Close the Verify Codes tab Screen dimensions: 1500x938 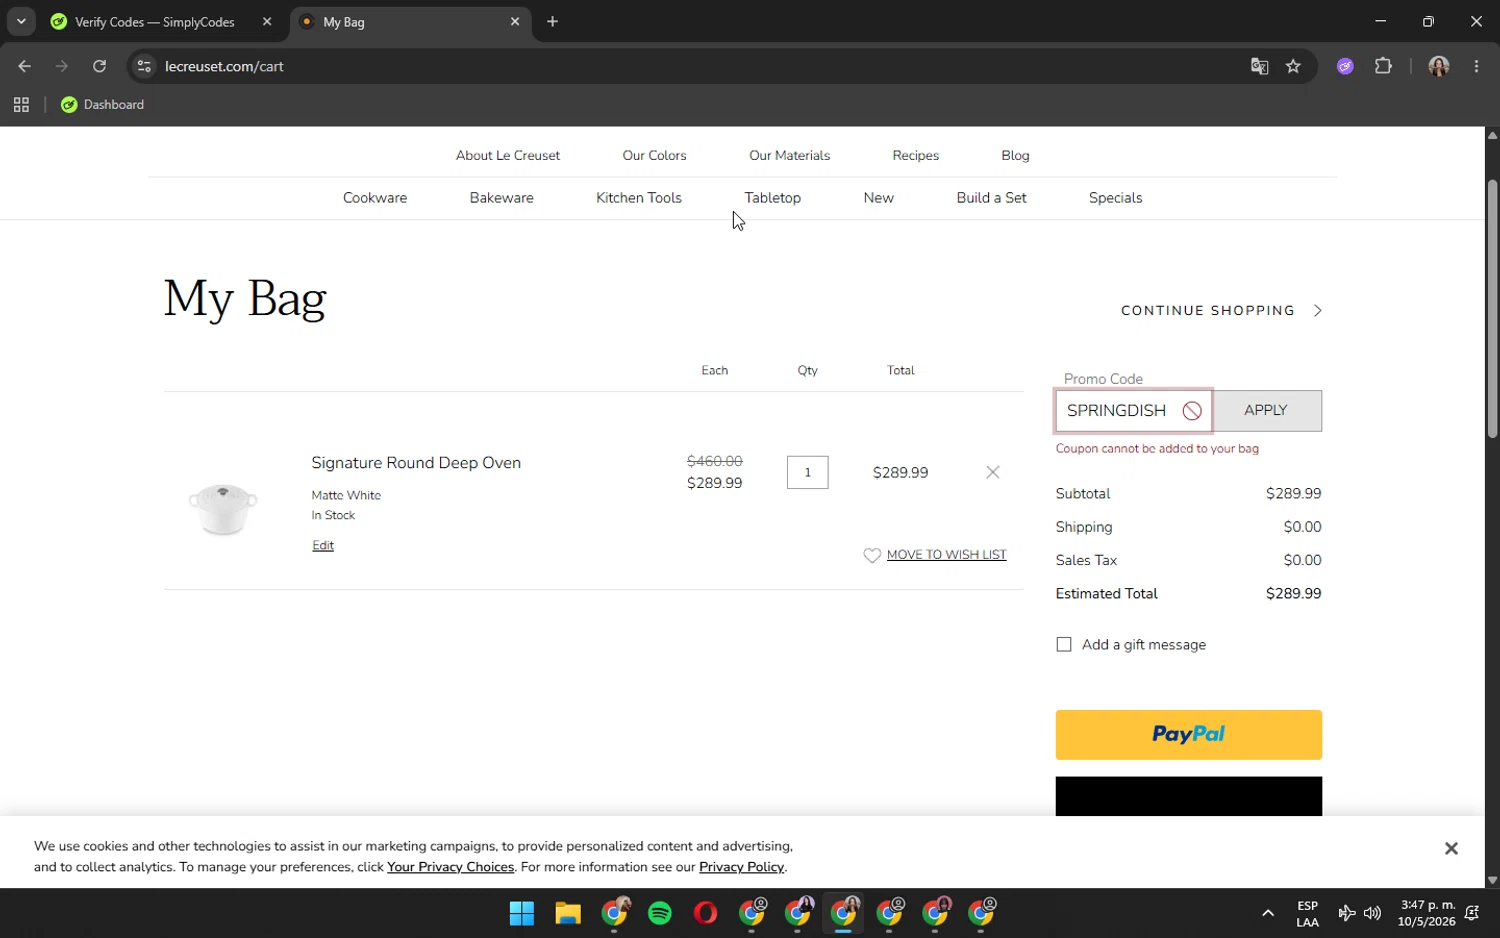(x=267, y=21)
